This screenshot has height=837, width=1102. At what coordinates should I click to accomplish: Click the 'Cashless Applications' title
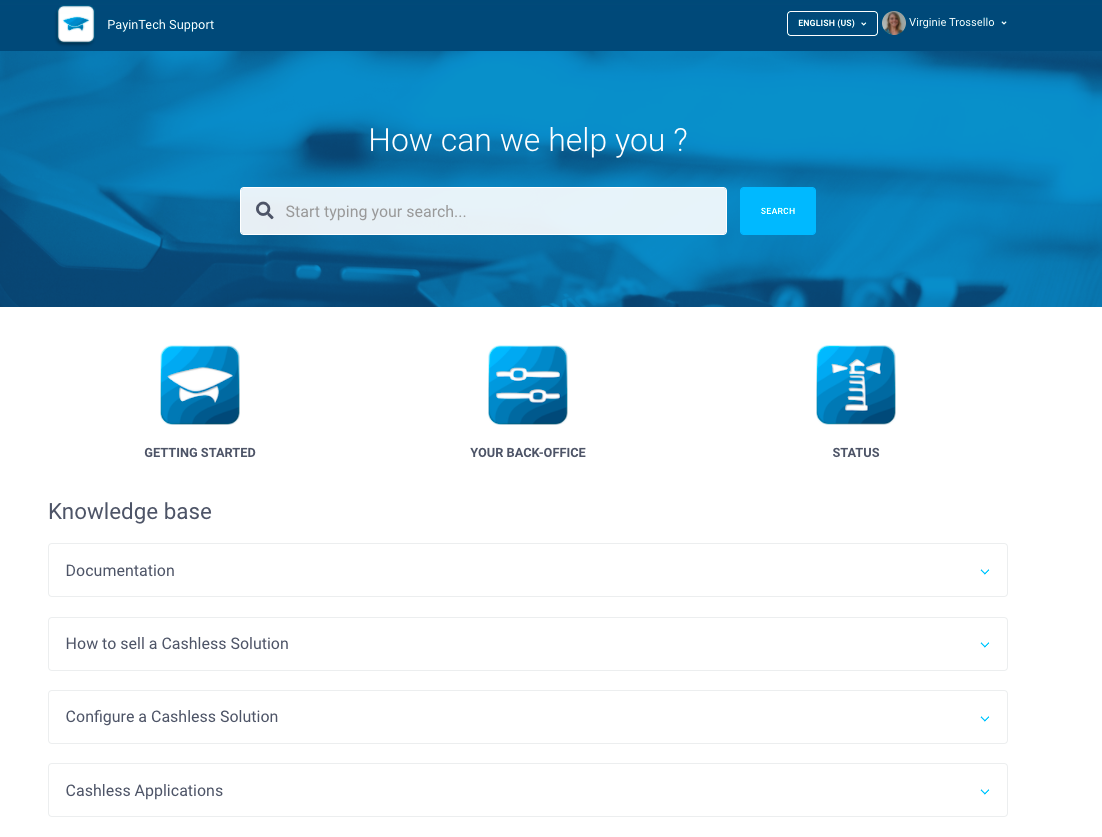coord(144,791)
